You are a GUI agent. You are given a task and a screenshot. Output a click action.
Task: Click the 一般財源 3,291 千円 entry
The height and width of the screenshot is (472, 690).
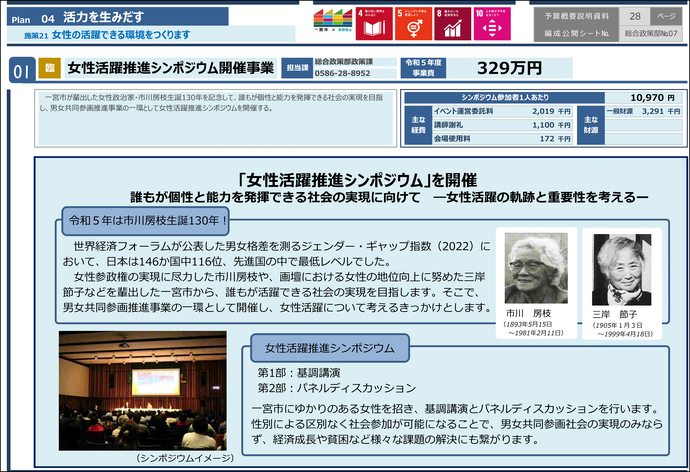coord(643,111)
